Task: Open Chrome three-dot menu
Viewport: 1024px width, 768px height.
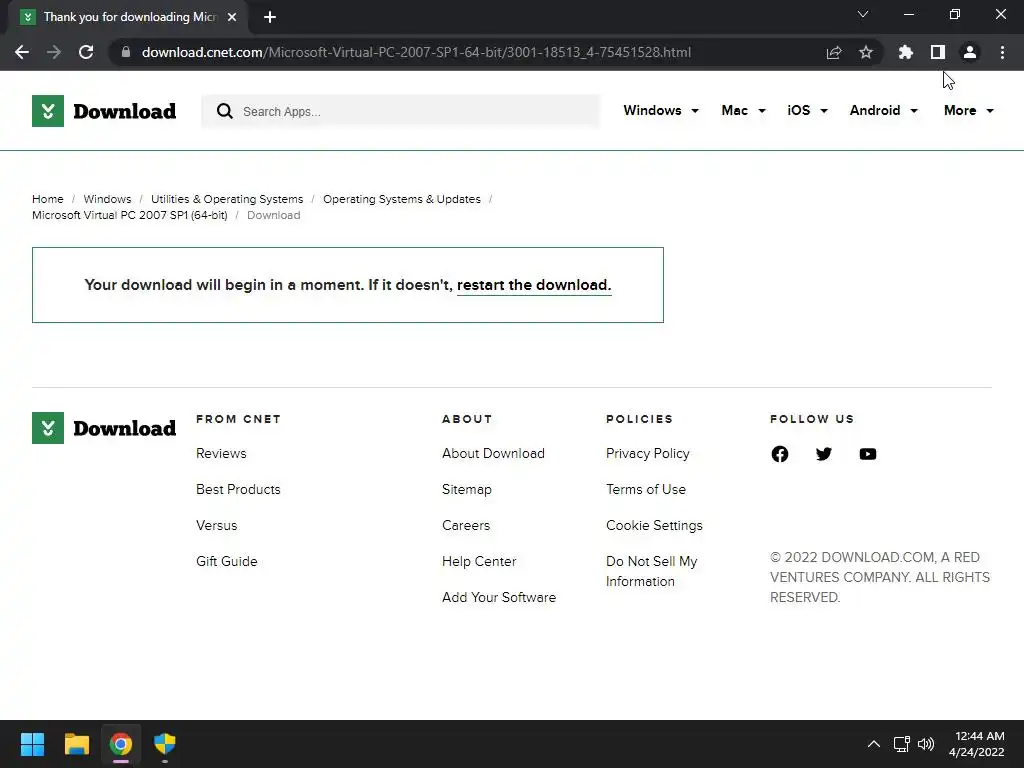Action: click(x=1002, y=52)
